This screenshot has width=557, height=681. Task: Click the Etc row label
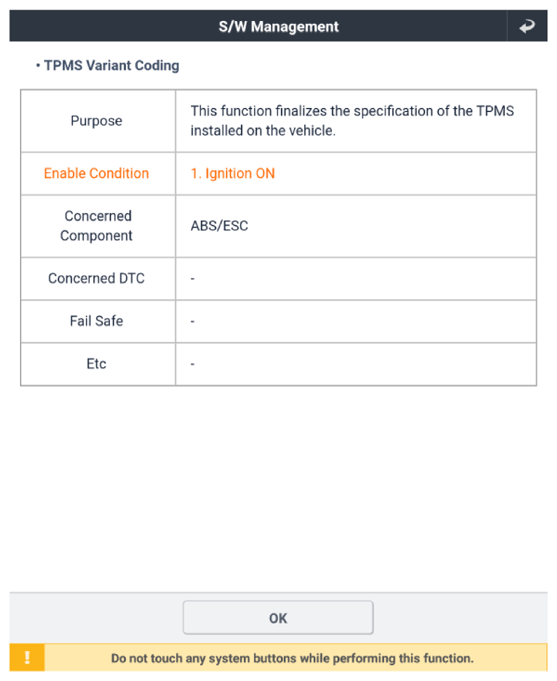(96, 364)
